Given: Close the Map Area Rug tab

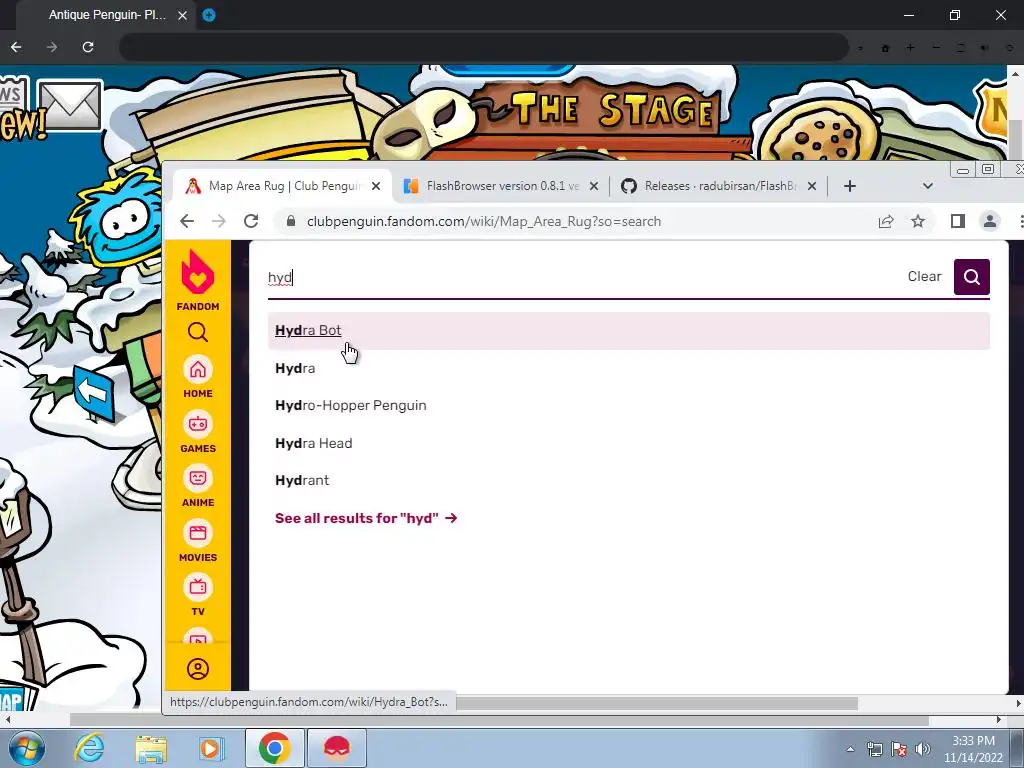Looking at the screenshot, I should tap(376, 186).
